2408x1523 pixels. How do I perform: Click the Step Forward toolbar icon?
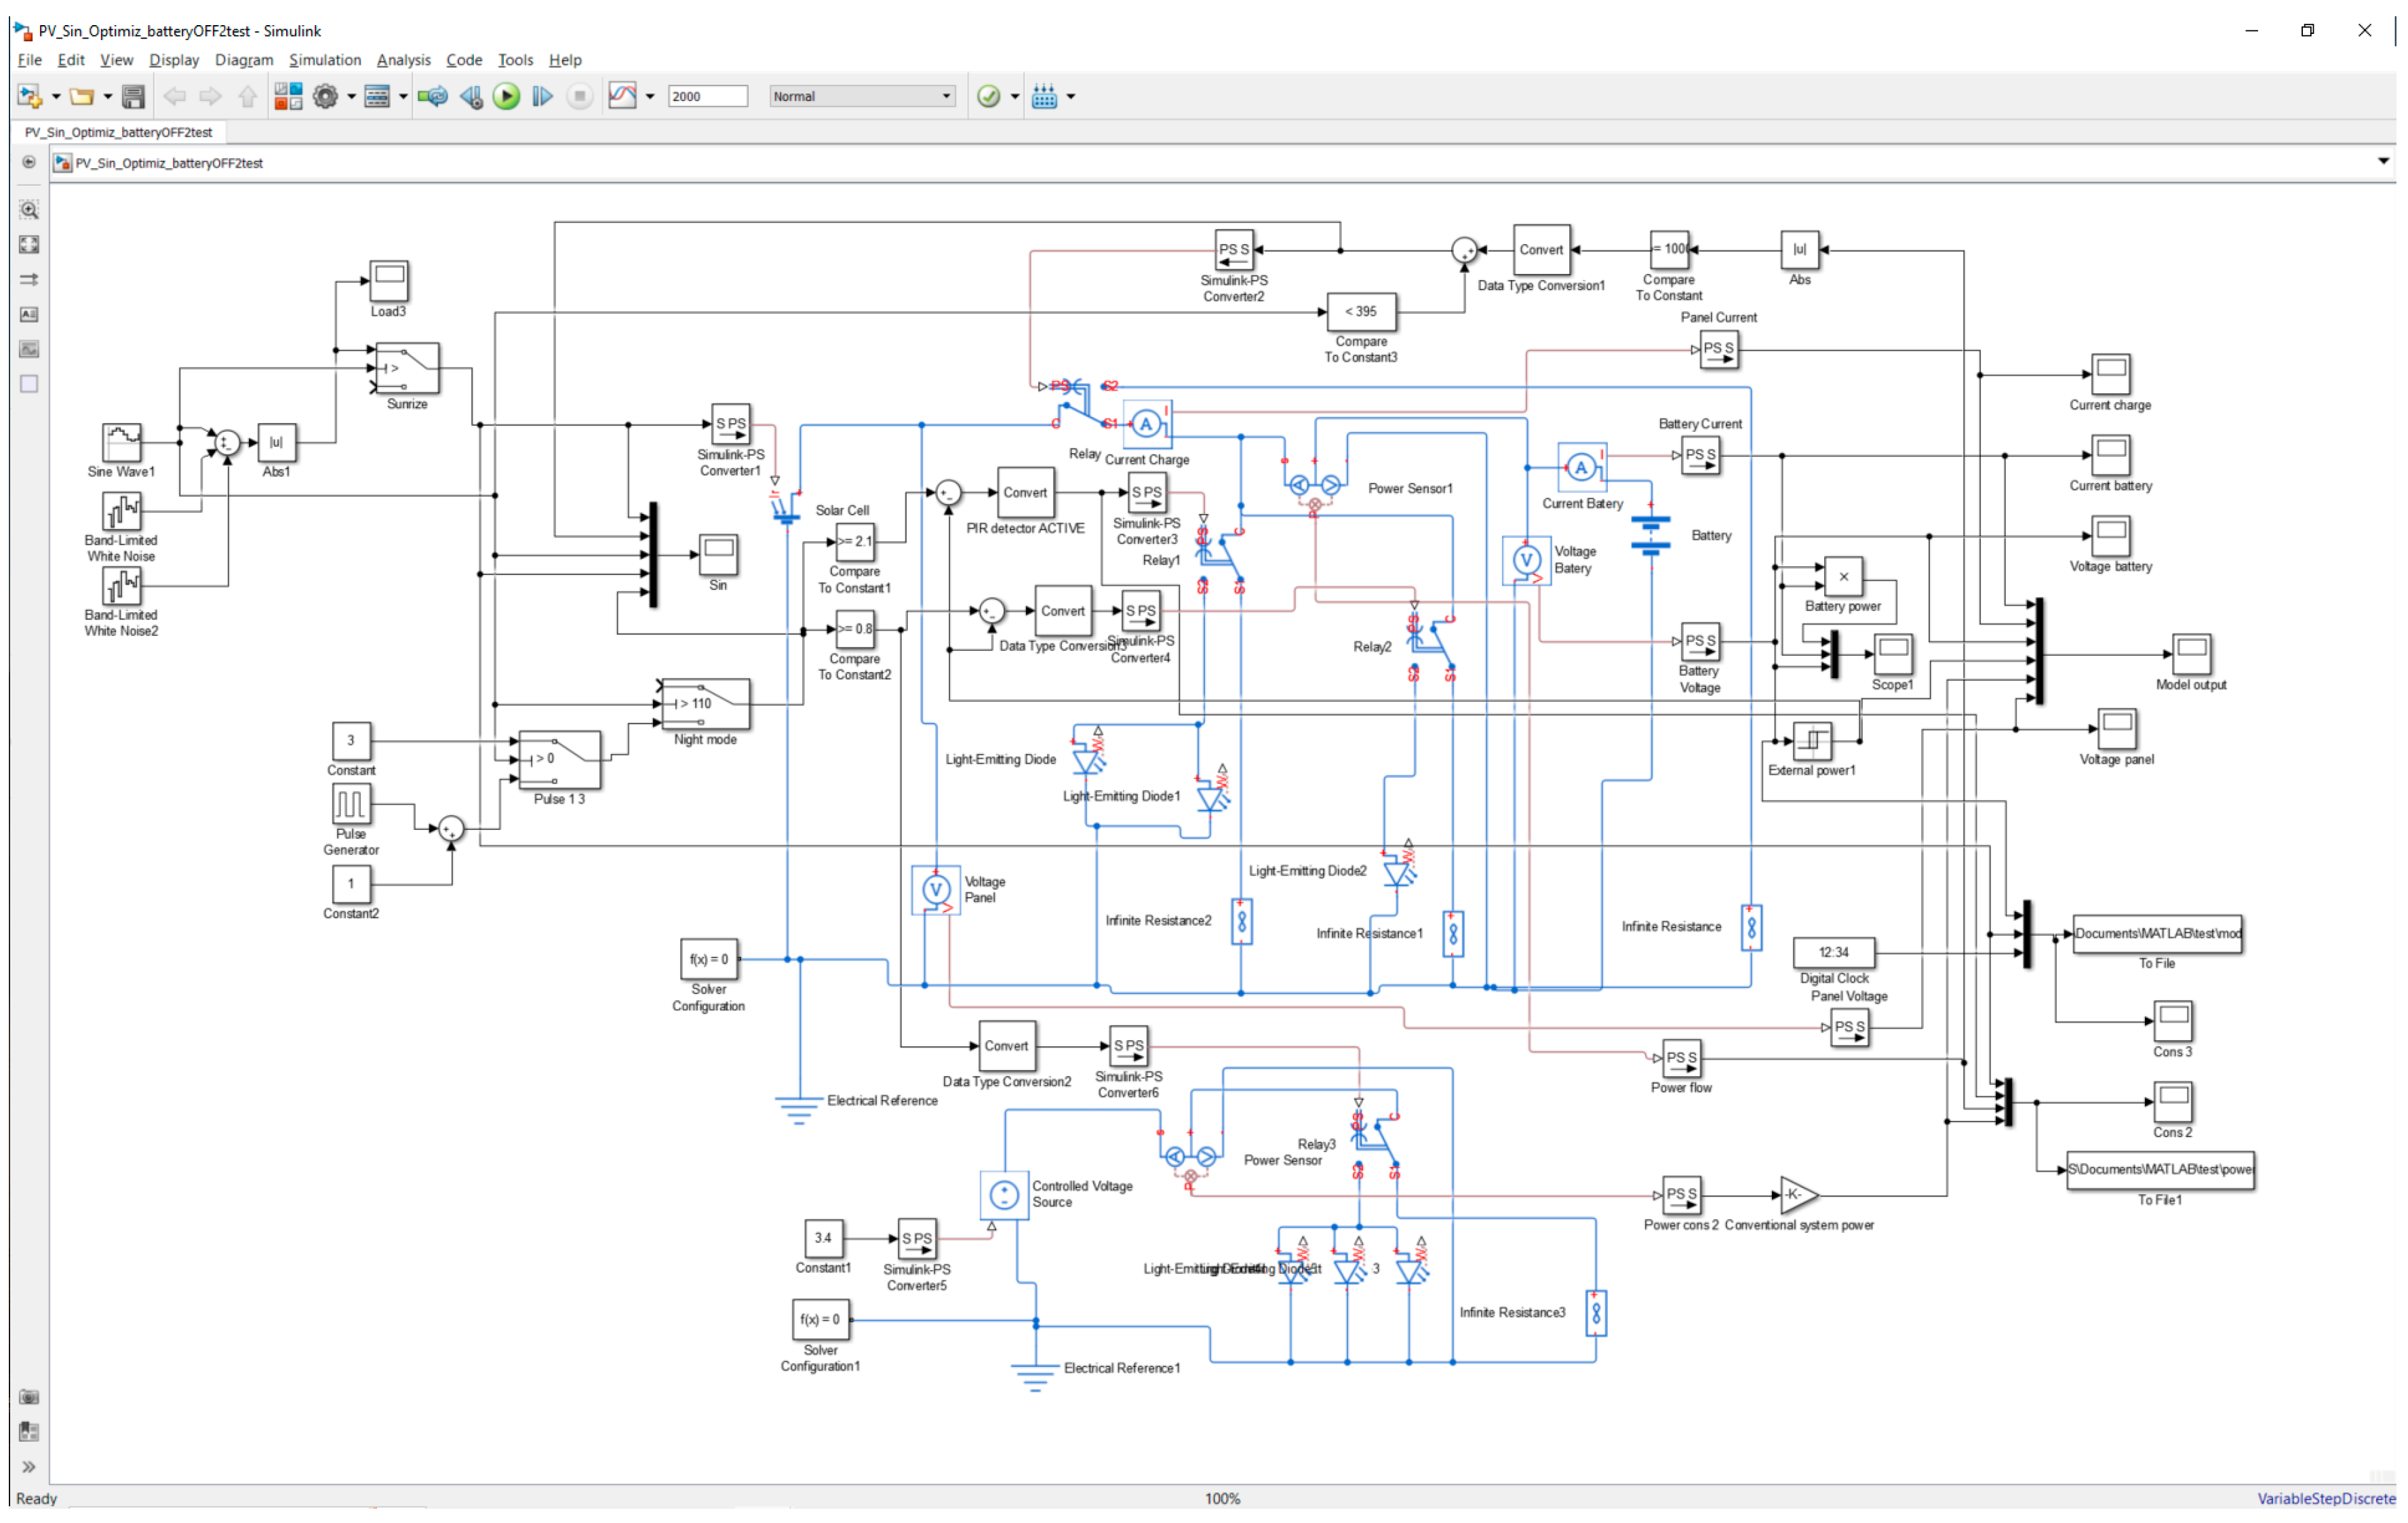click(542, 96)
